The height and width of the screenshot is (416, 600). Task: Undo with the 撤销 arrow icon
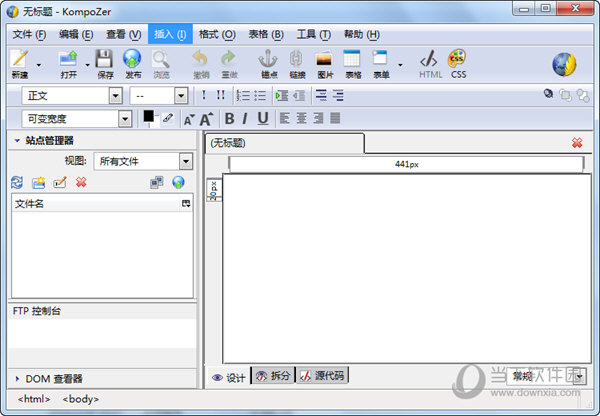pyautogui.click(x=201, y=64)
